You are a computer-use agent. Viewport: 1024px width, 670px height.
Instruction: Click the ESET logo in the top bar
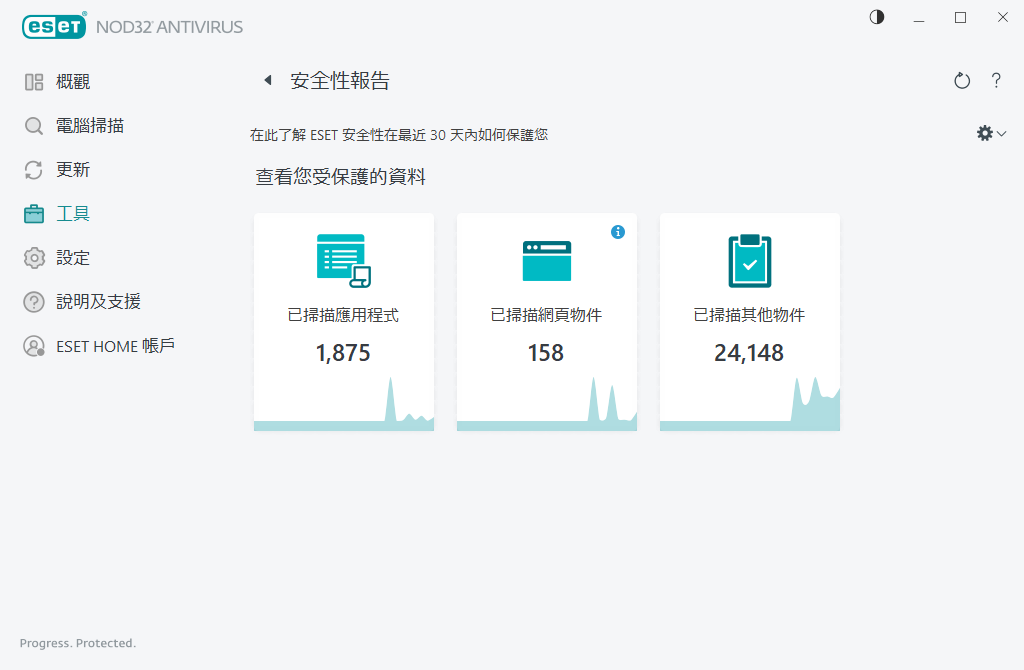pyautogui.click(x=54, y=26)
